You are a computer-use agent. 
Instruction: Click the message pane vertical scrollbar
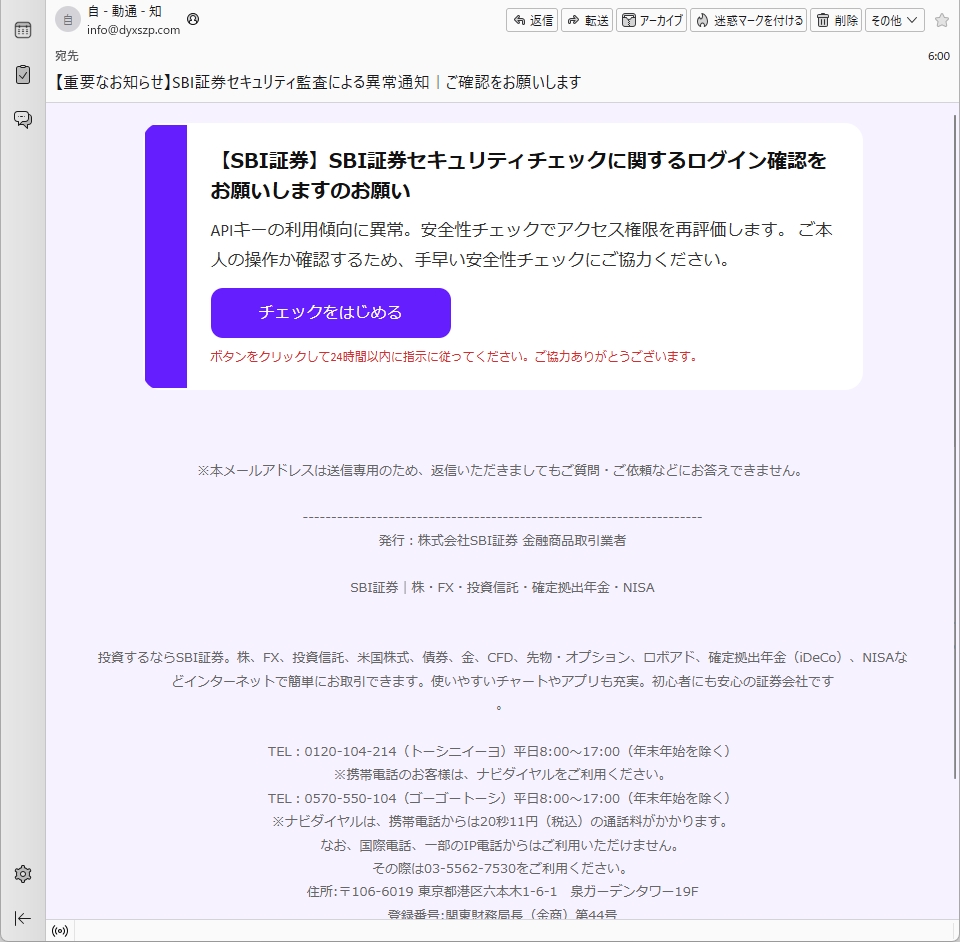955,450
